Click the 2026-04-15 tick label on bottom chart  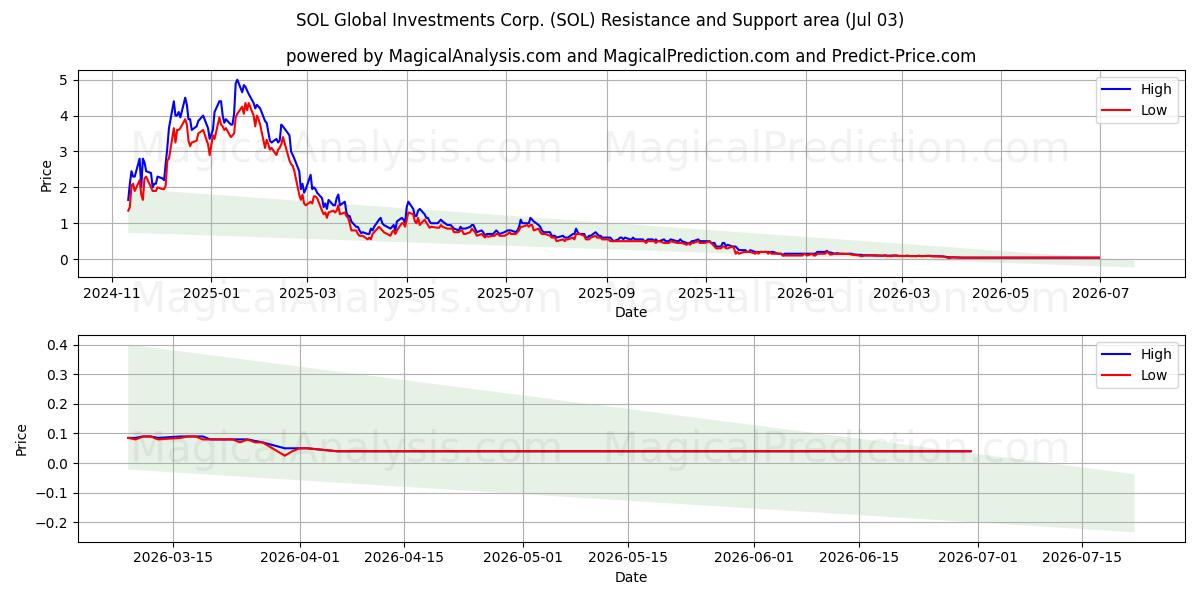coord(404,559)
